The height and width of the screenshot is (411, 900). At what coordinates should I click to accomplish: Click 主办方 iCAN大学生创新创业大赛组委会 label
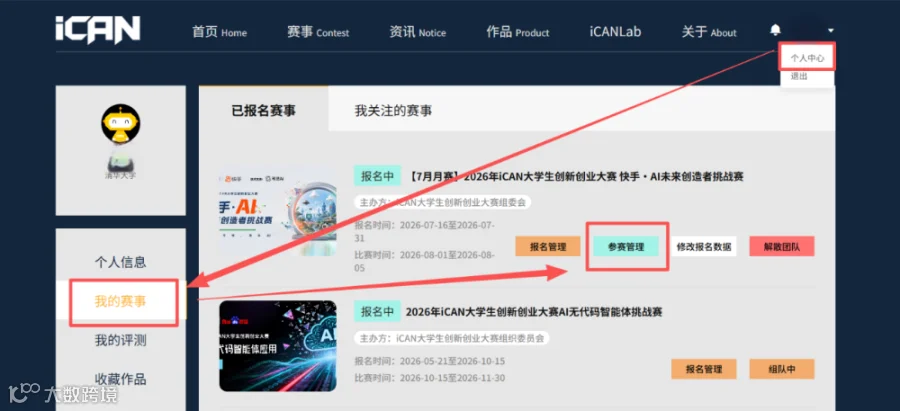click(x=443, y=202)
